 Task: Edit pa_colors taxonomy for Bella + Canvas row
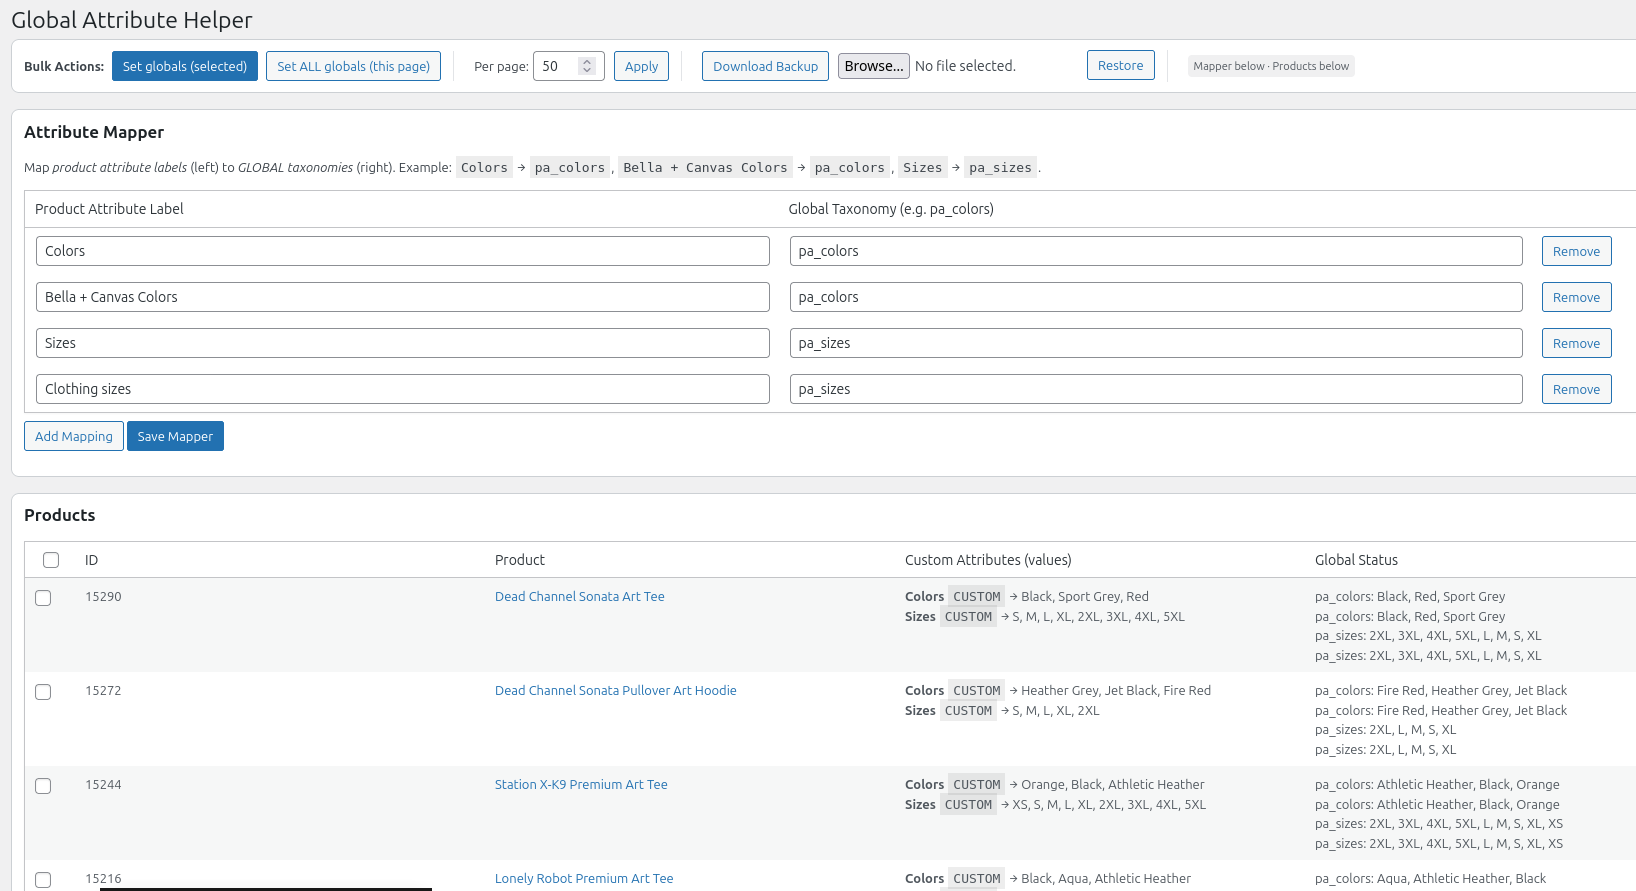1156,297
